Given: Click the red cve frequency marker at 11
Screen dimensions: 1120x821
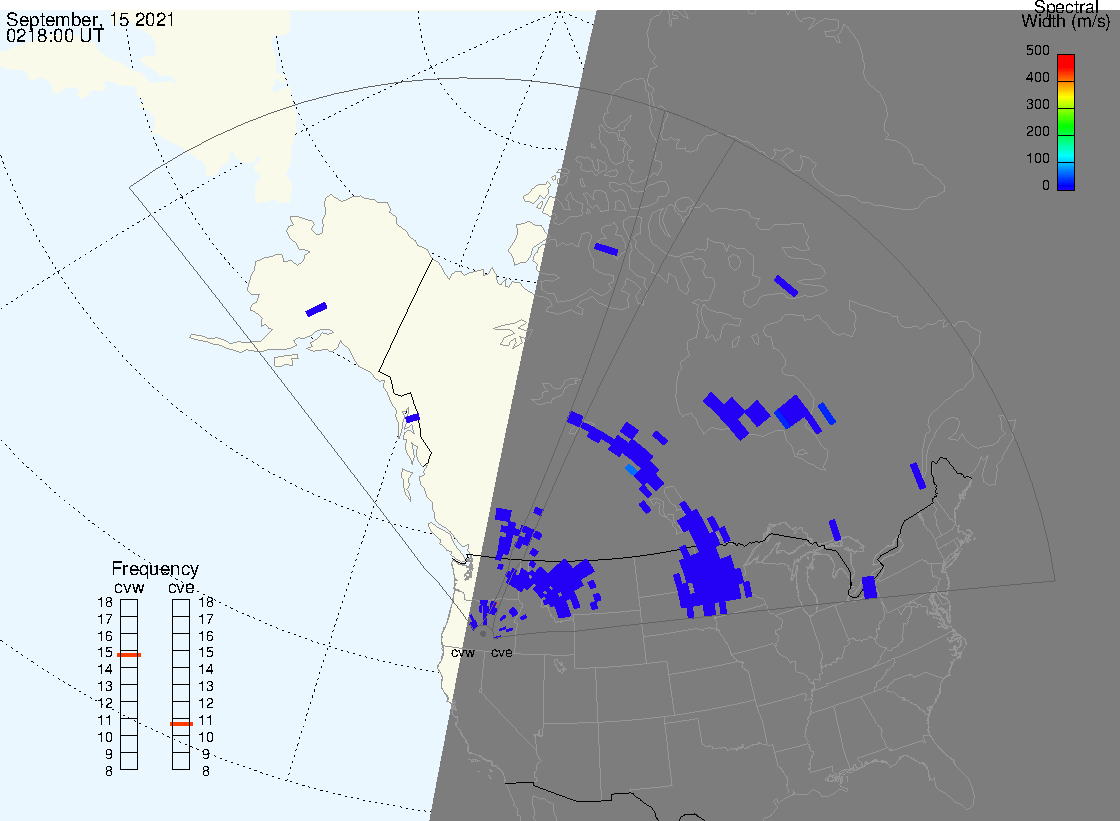Looking at the screenshot, I should (181, 724).
